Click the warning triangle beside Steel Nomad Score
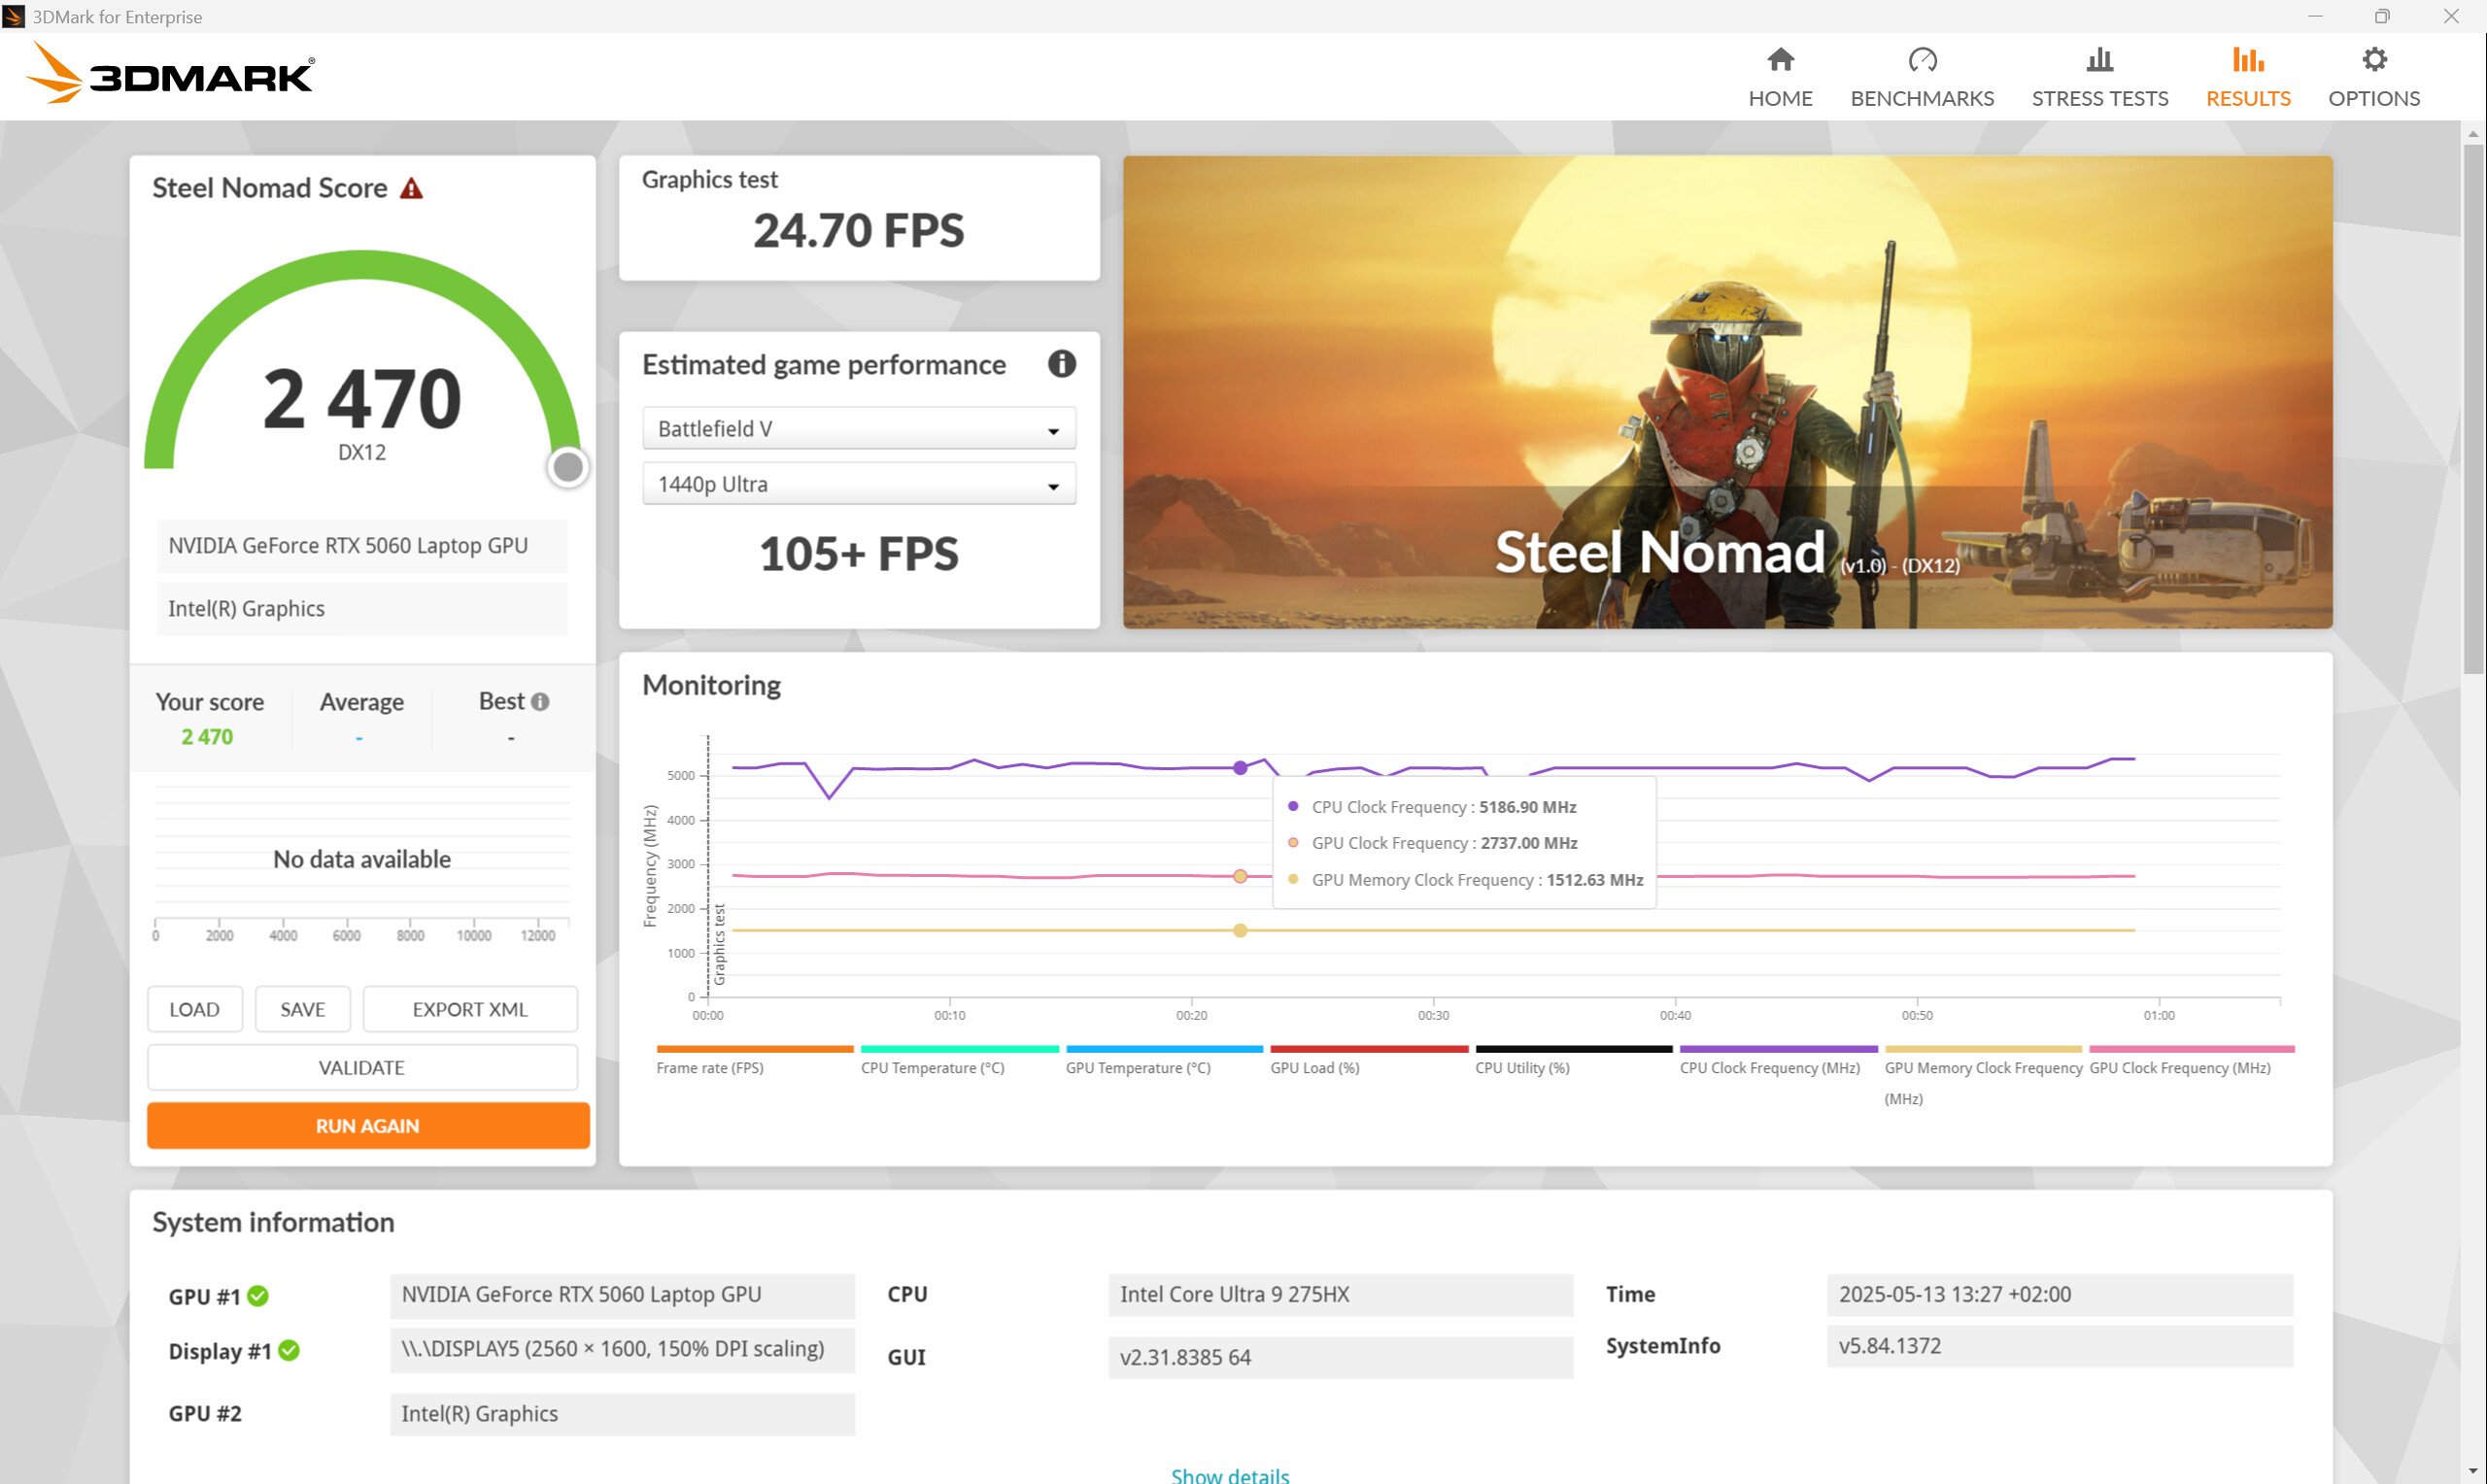2487x1484 pixels. coord(414,187)
